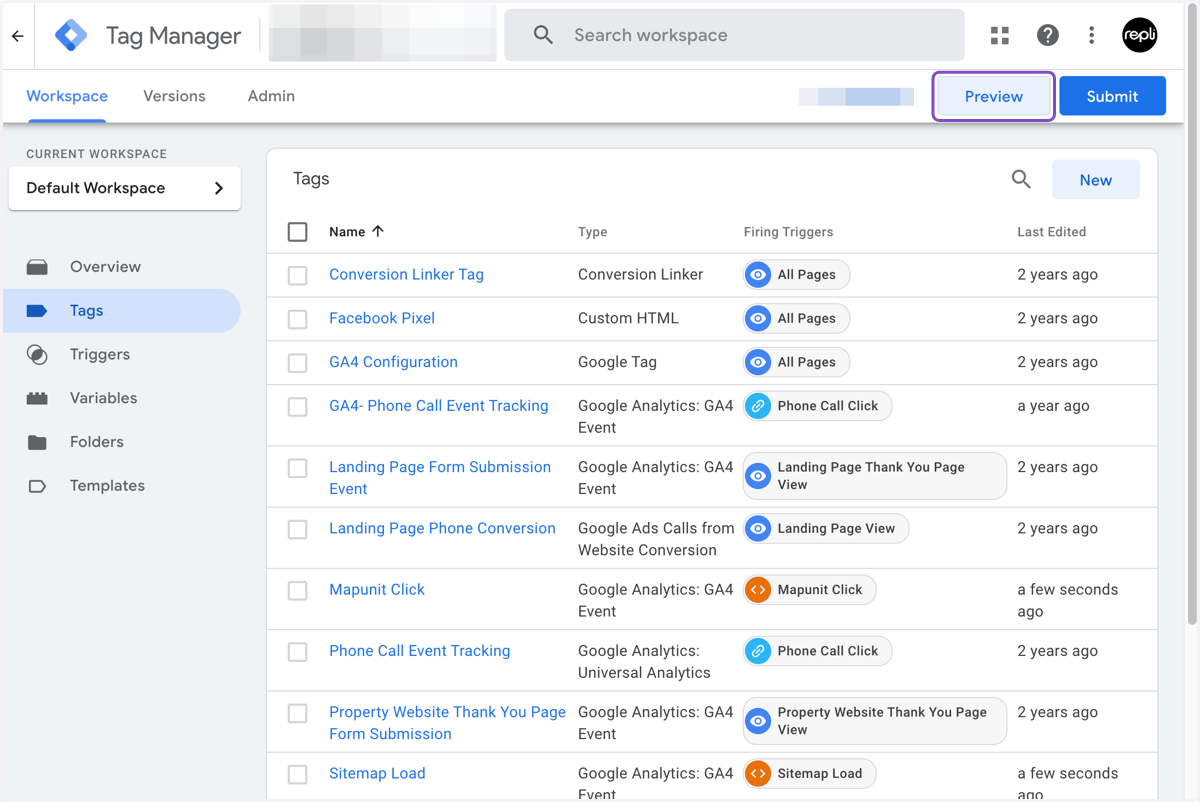Click the Triggers sidebar icon
The height and width of the screenshot is (802, 1200).
click(37, 355)
